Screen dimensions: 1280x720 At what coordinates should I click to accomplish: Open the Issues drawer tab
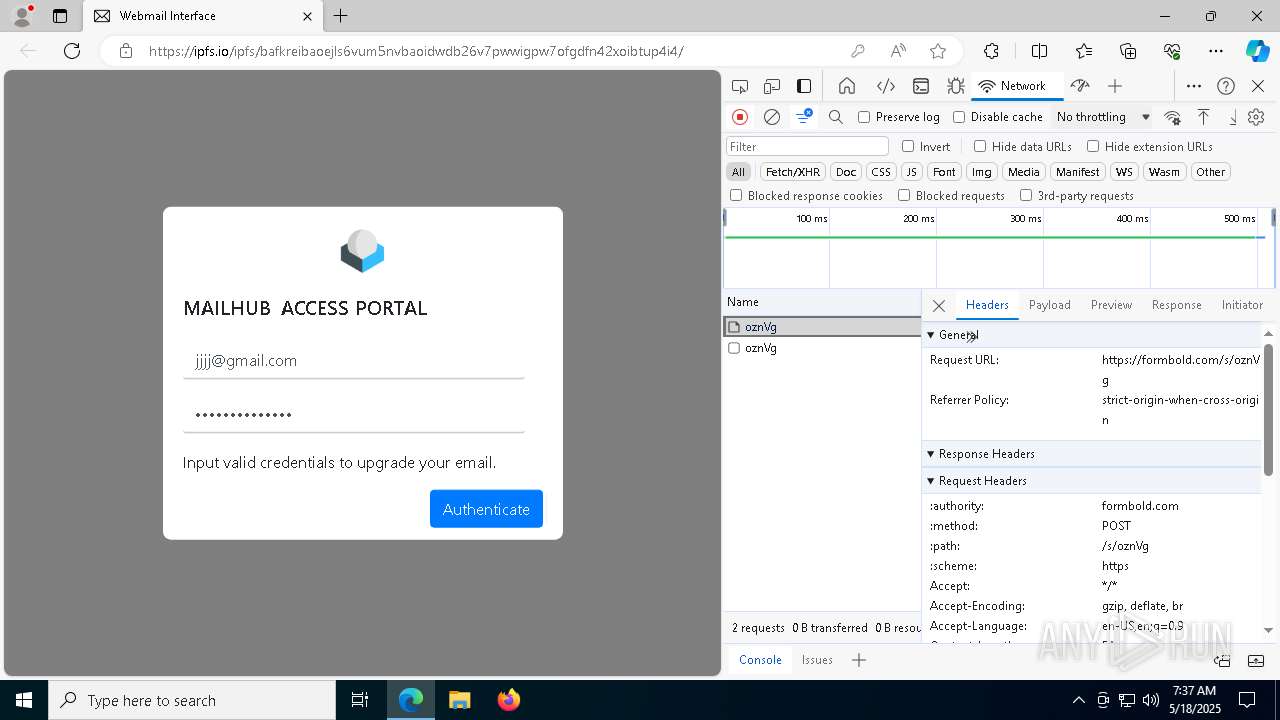coord(817,660)
